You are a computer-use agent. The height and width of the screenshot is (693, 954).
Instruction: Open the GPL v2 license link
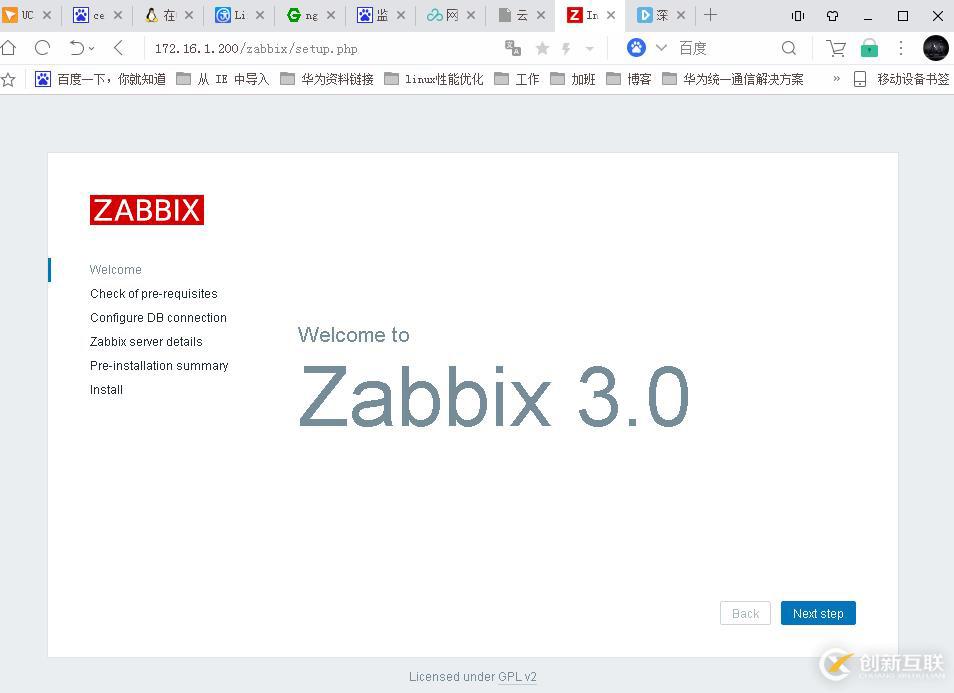point(518,676)
